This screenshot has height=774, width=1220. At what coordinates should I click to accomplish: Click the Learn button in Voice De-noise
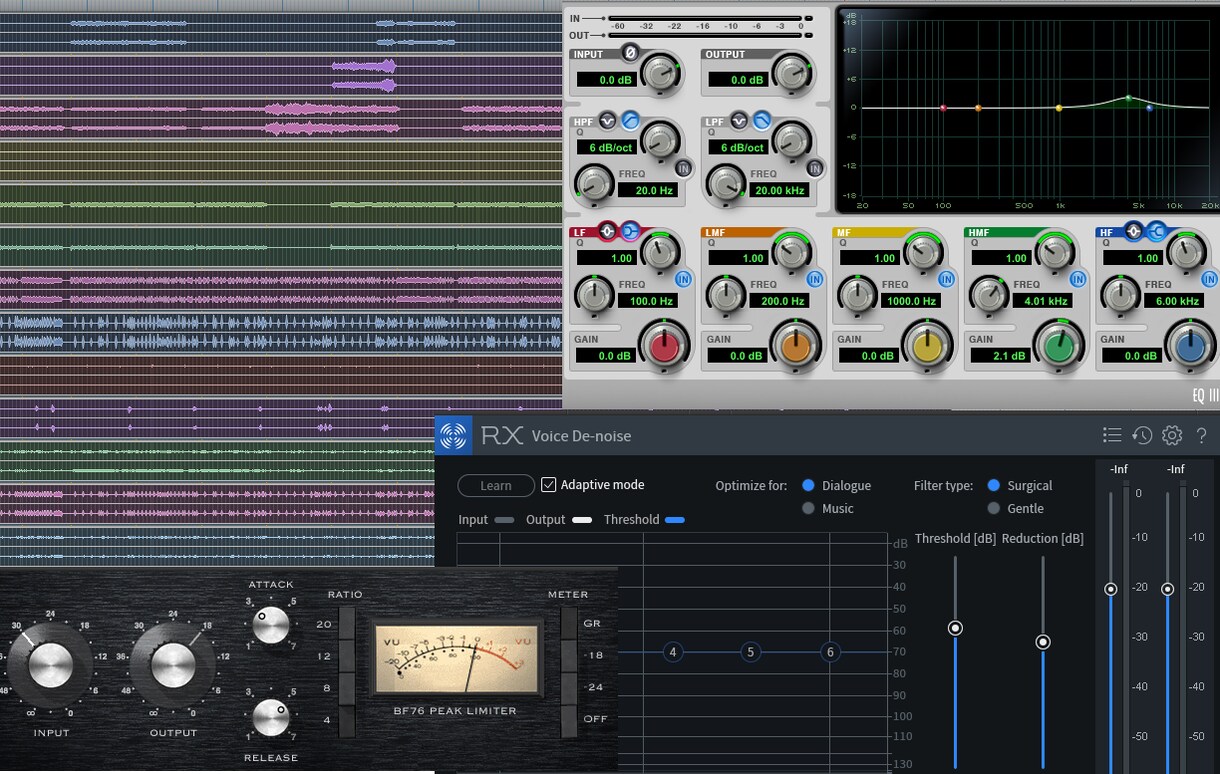[496, 485]
